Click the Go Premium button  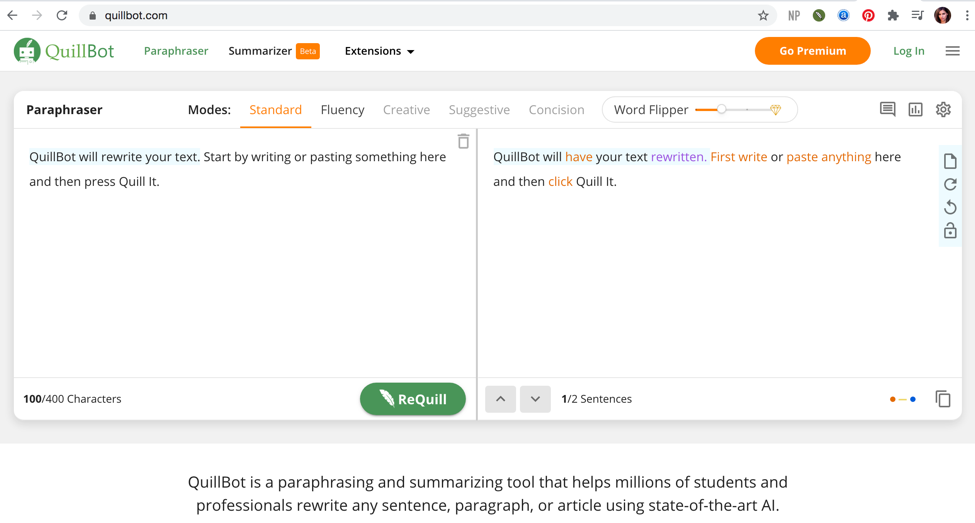click(812, 51)
